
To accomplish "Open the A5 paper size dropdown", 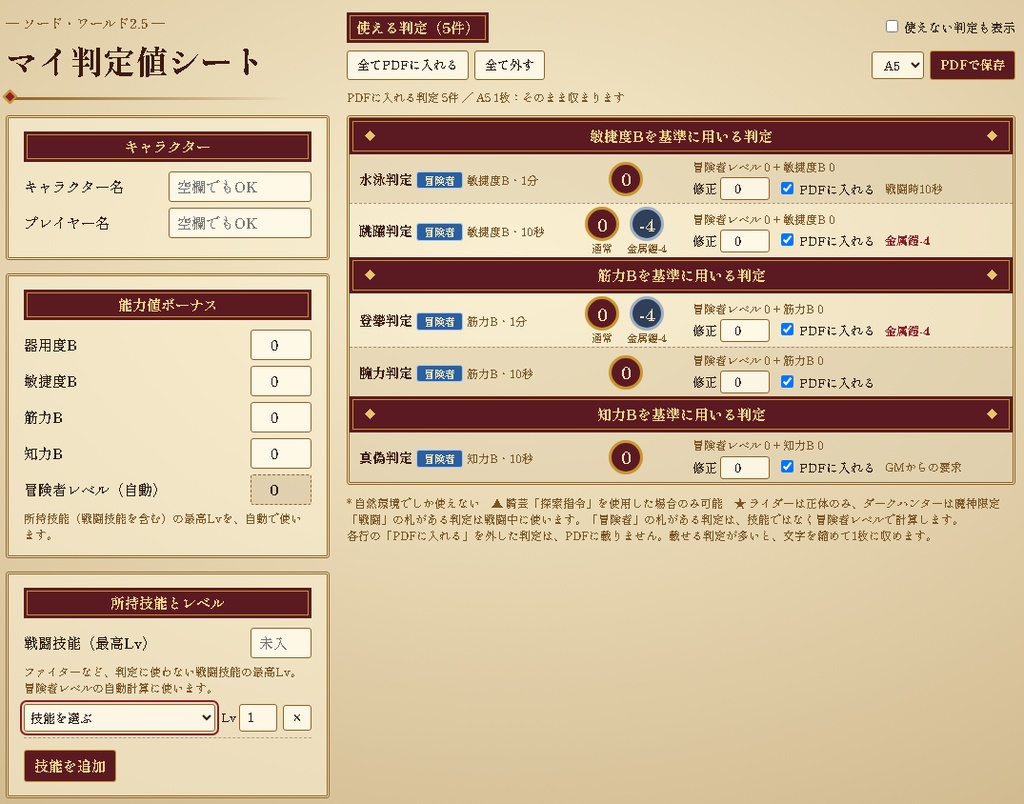I will coord(897,65).
